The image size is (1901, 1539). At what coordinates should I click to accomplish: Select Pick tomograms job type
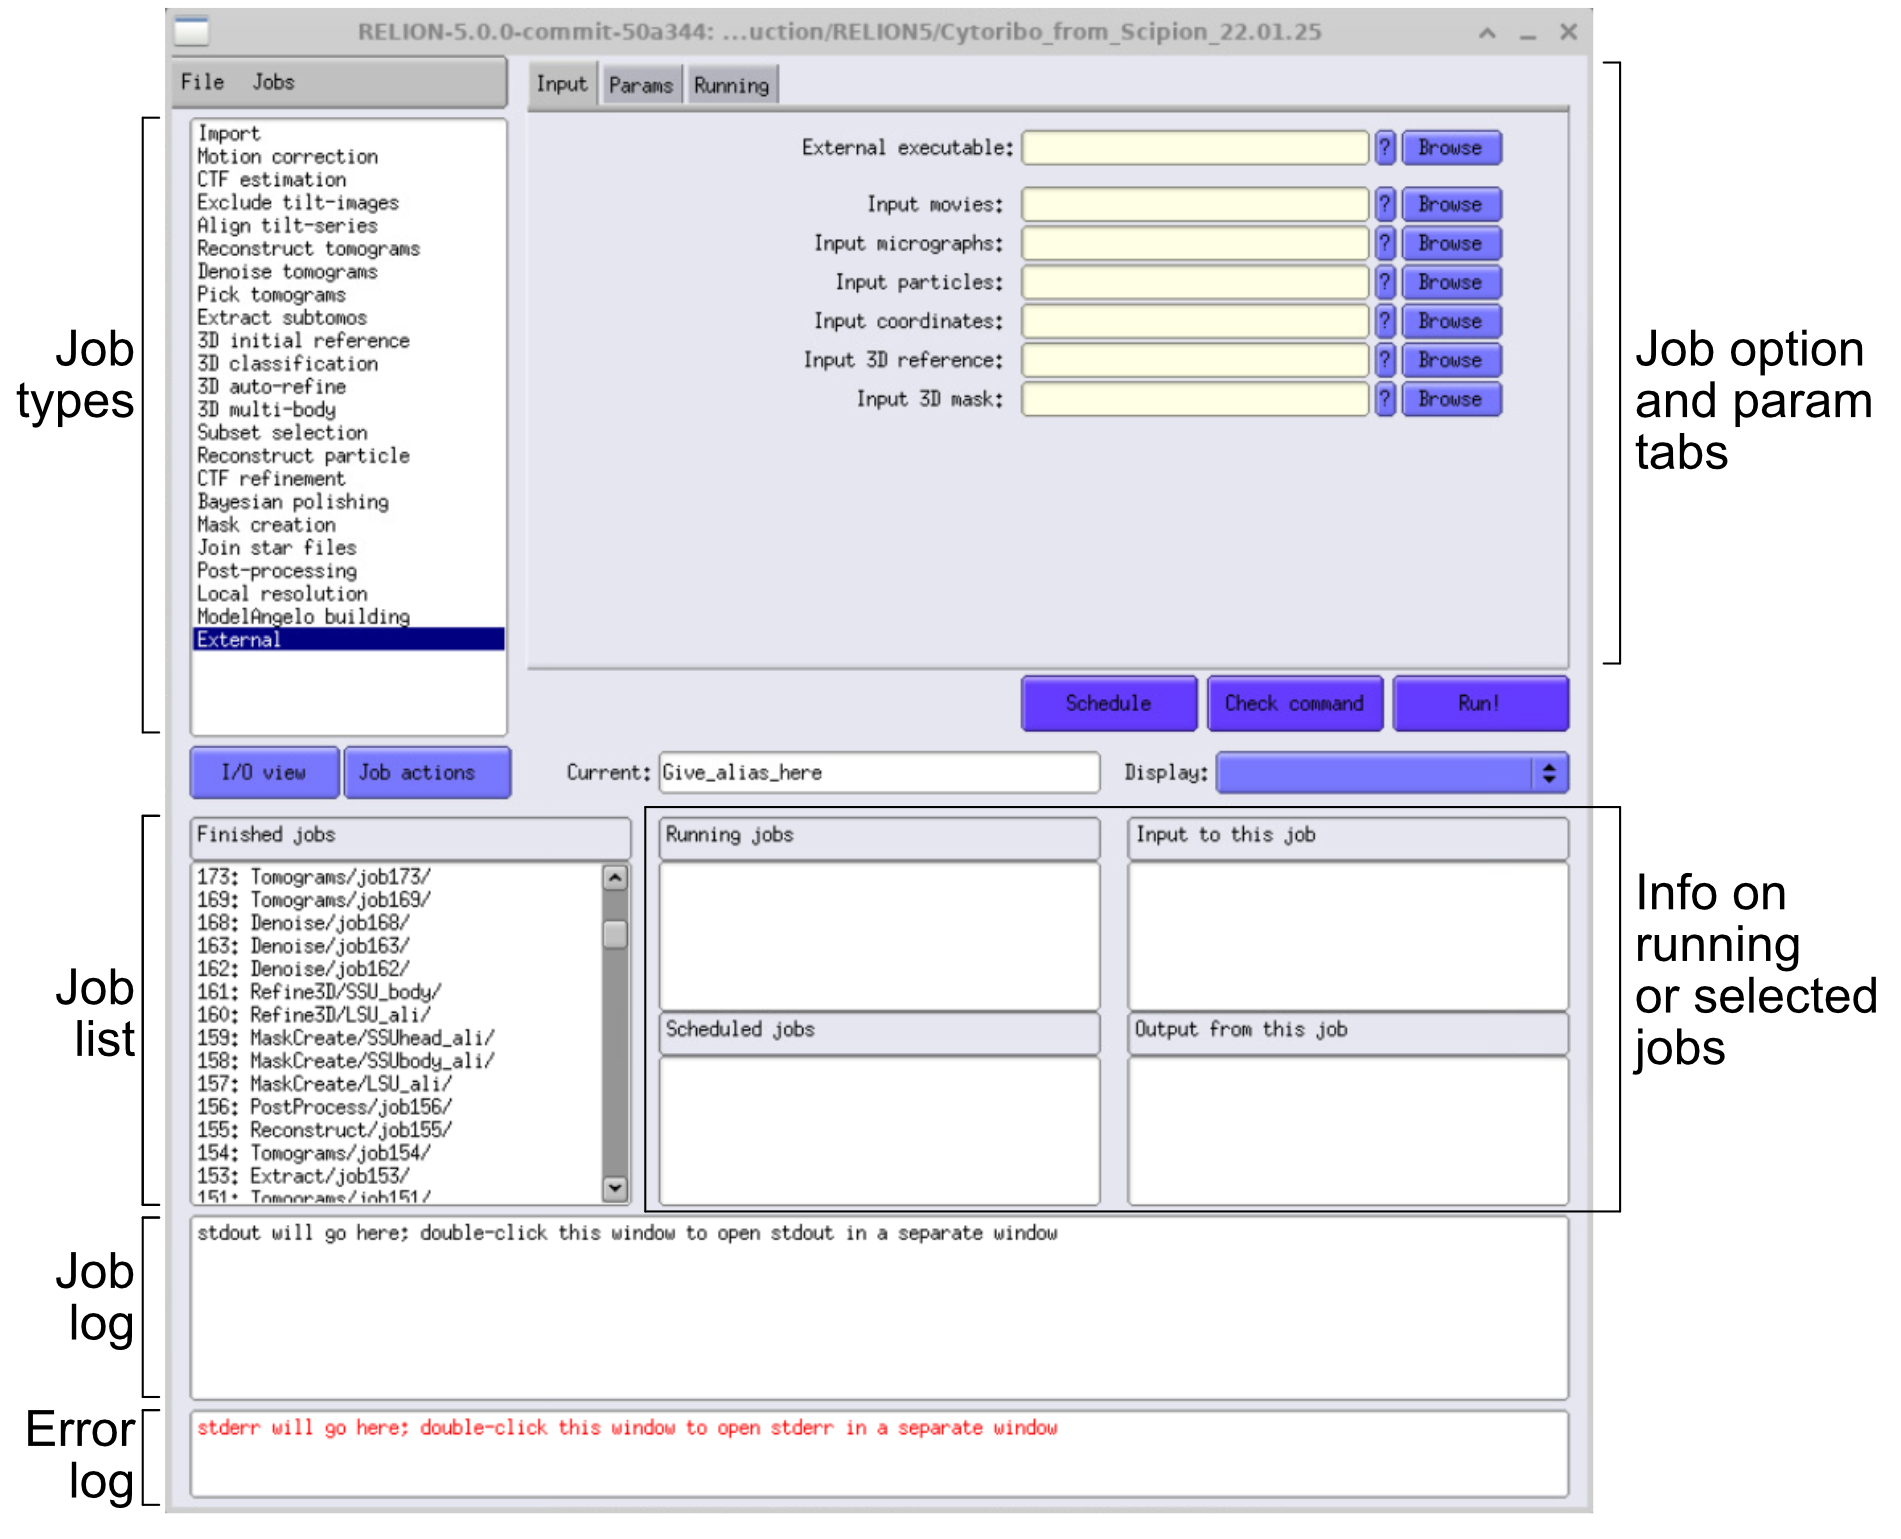pyautogui.click(x=348, y=295)
